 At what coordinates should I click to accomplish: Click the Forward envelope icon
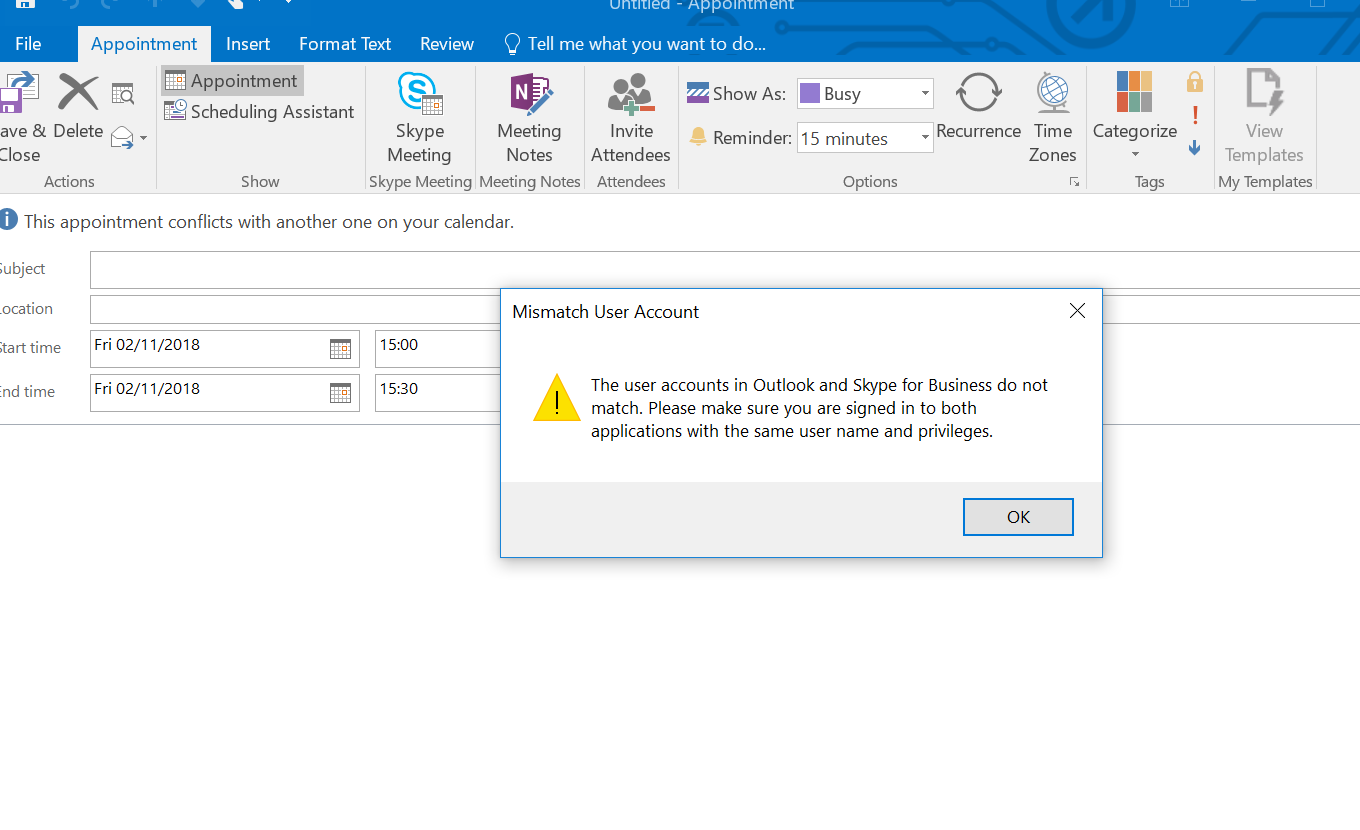[122, 137]
